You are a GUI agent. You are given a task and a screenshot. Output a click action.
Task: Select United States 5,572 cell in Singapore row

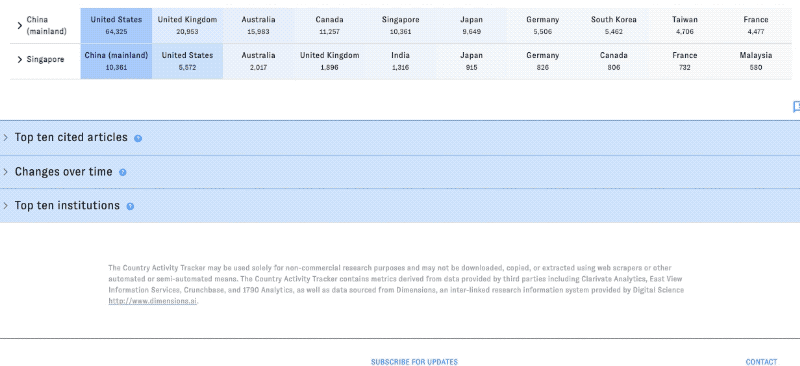pos(187,61)
